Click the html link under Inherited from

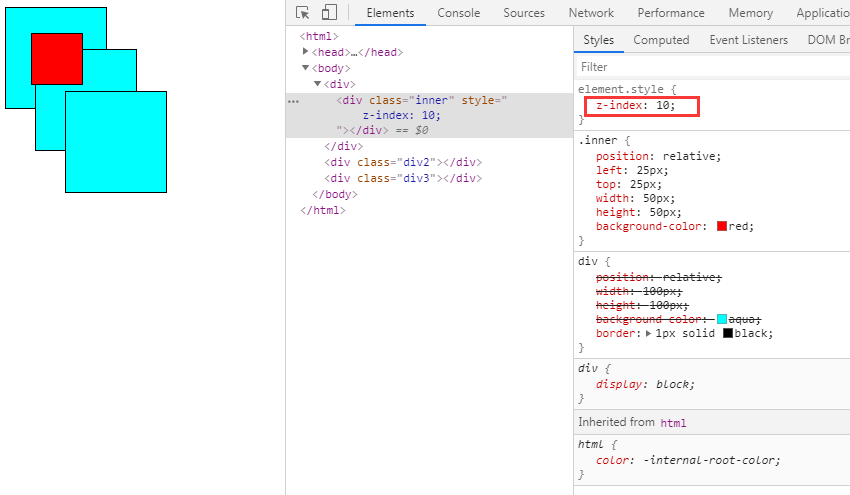tap(673, 423)
